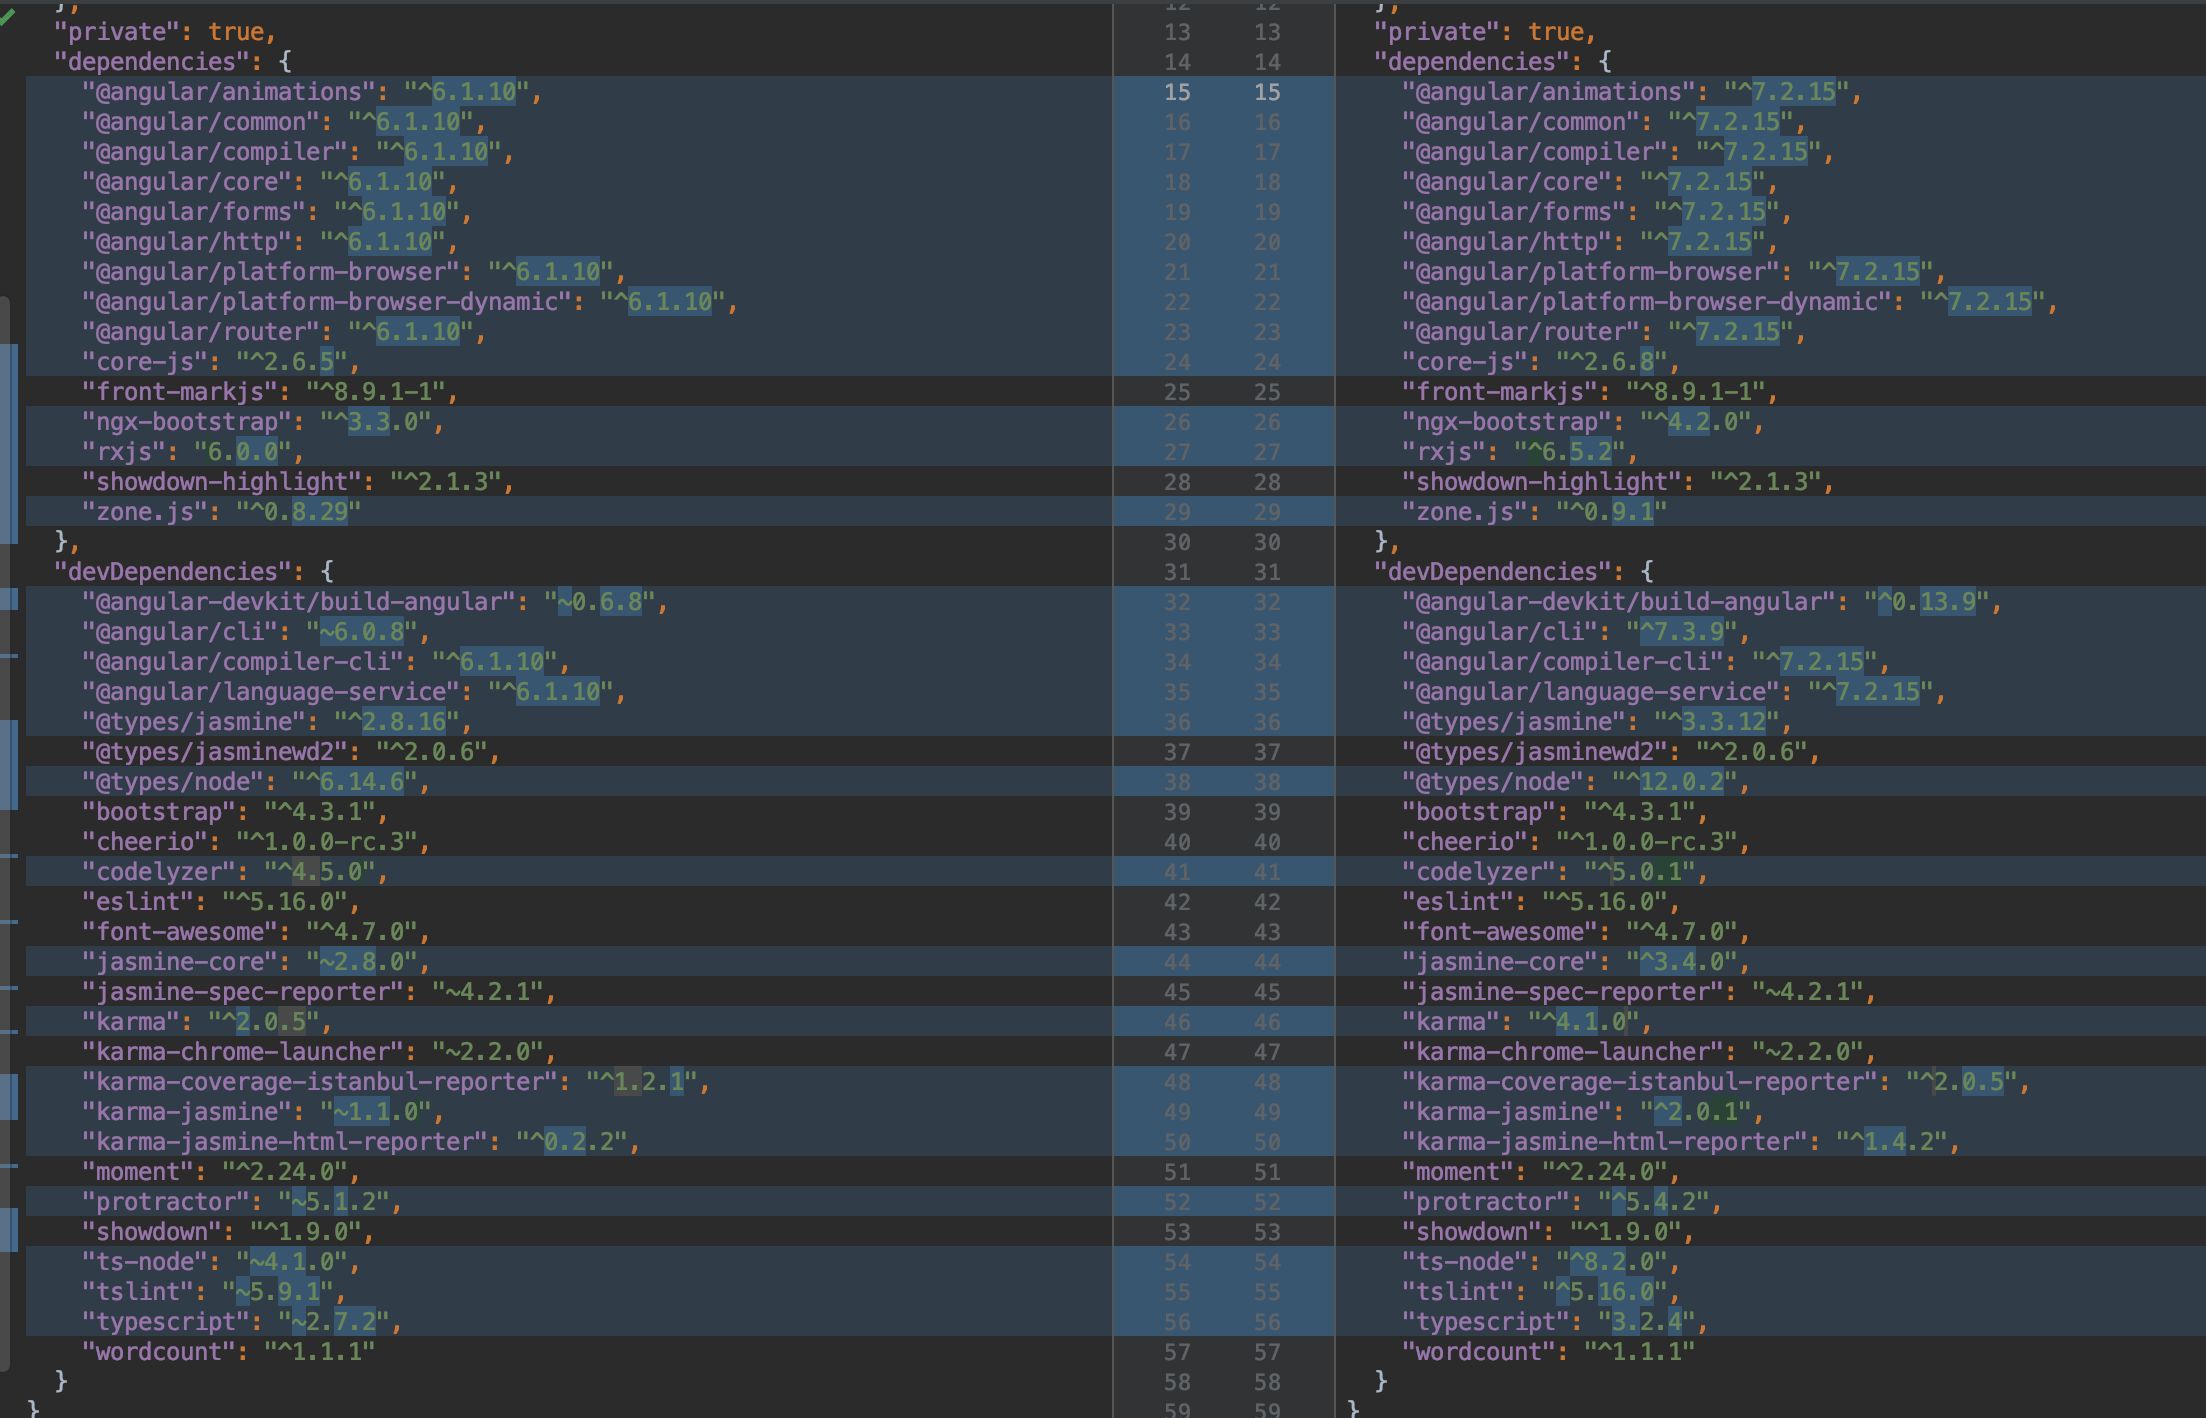Click the rxjs "^6.5.2" line
Viewport: 2206px width, 1418px height.
(x=1520, y=452)
